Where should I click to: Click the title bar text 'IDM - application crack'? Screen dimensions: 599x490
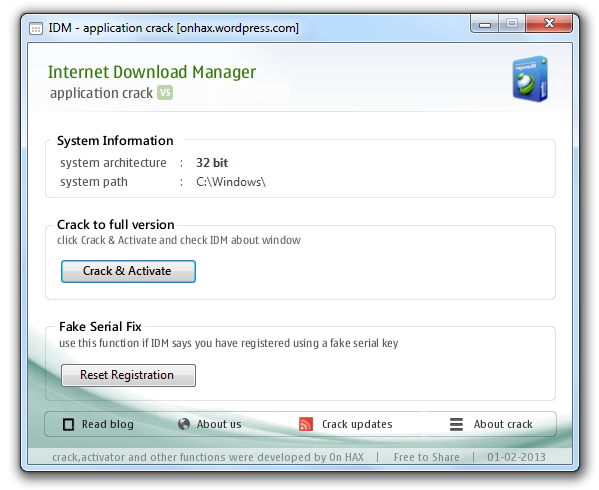point(111,28)
